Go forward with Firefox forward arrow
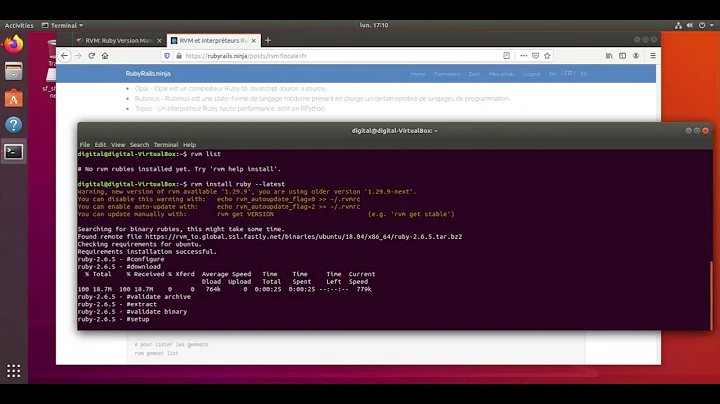This screenshot has width=720, height=404. point(78,56)
